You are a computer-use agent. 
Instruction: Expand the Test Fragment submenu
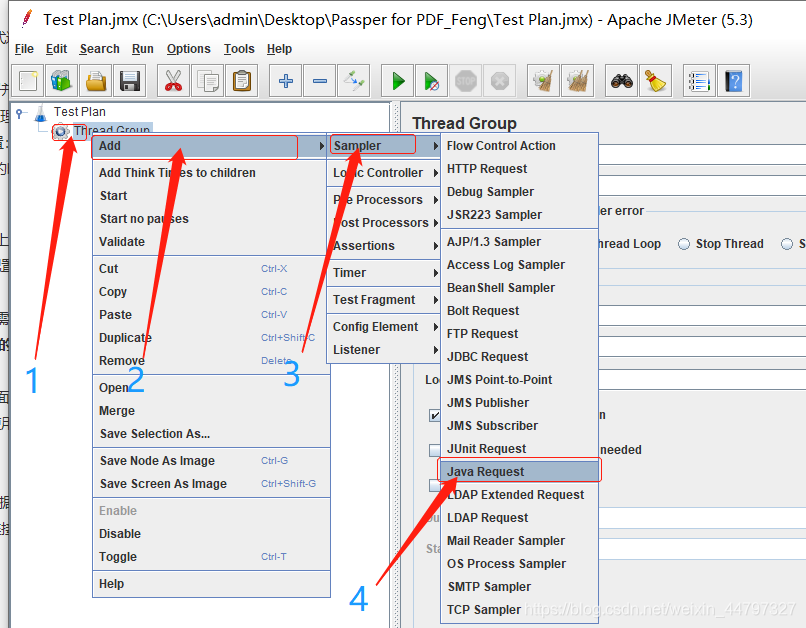(x=383, y=300)
